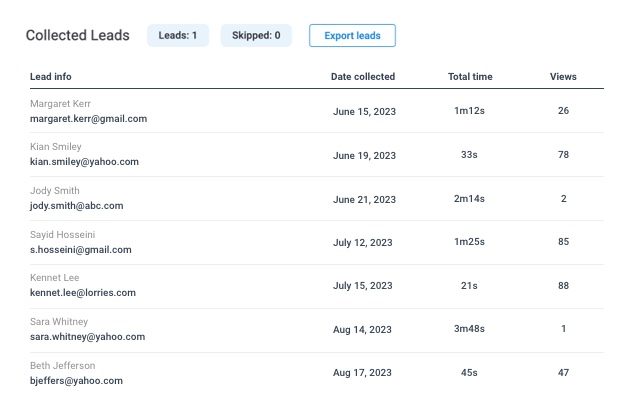Select the Collected Leads heading
Viewport: 630px width, 420px height.
77,36
